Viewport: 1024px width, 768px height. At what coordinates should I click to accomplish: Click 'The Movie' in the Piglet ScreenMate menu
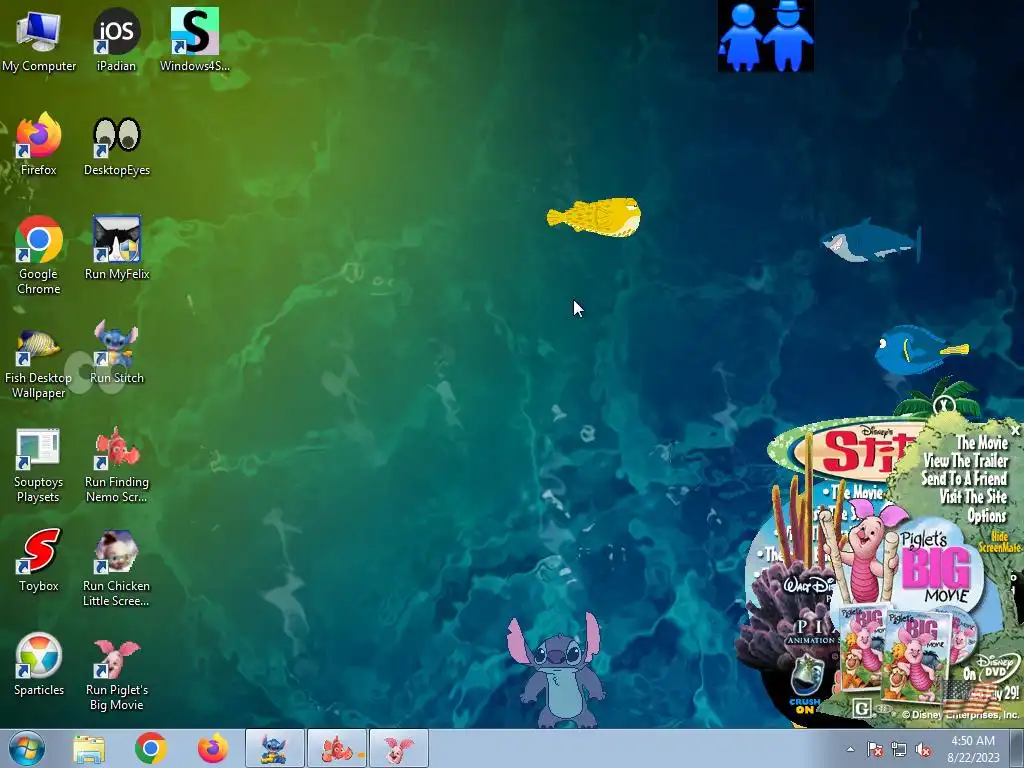982,443
